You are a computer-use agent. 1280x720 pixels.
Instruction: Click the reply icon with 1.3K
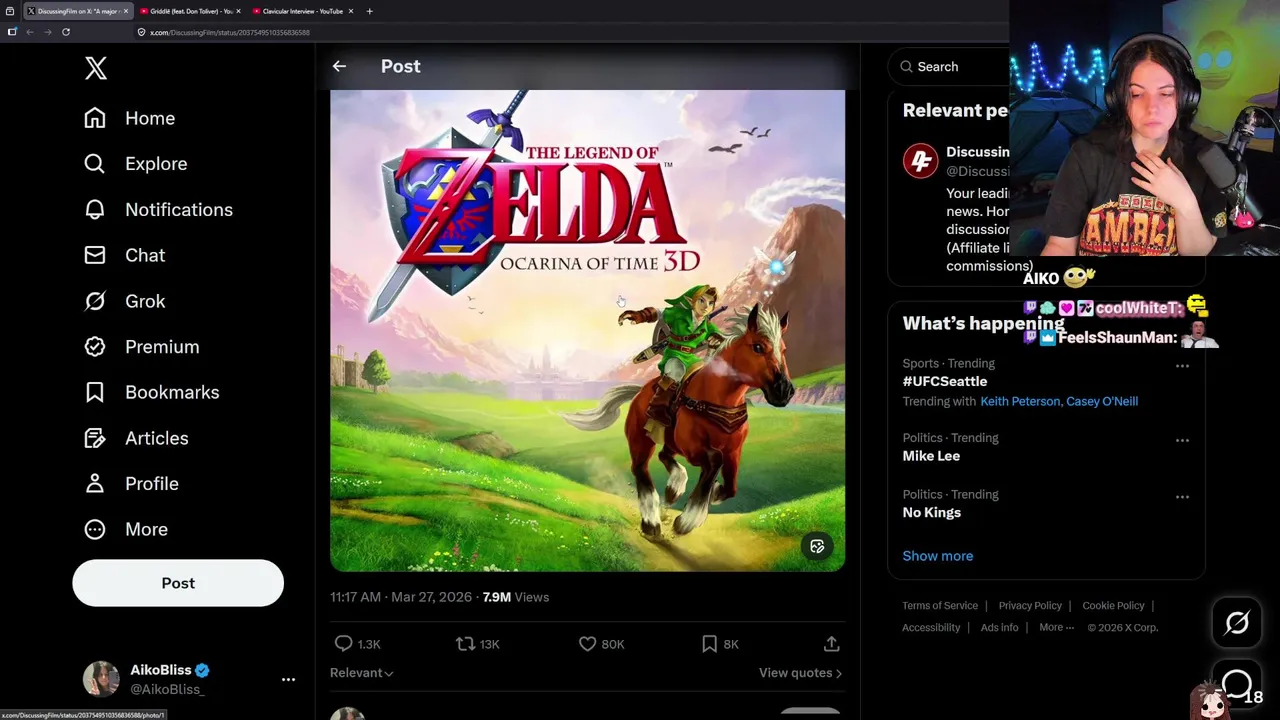tap(343, 644)
